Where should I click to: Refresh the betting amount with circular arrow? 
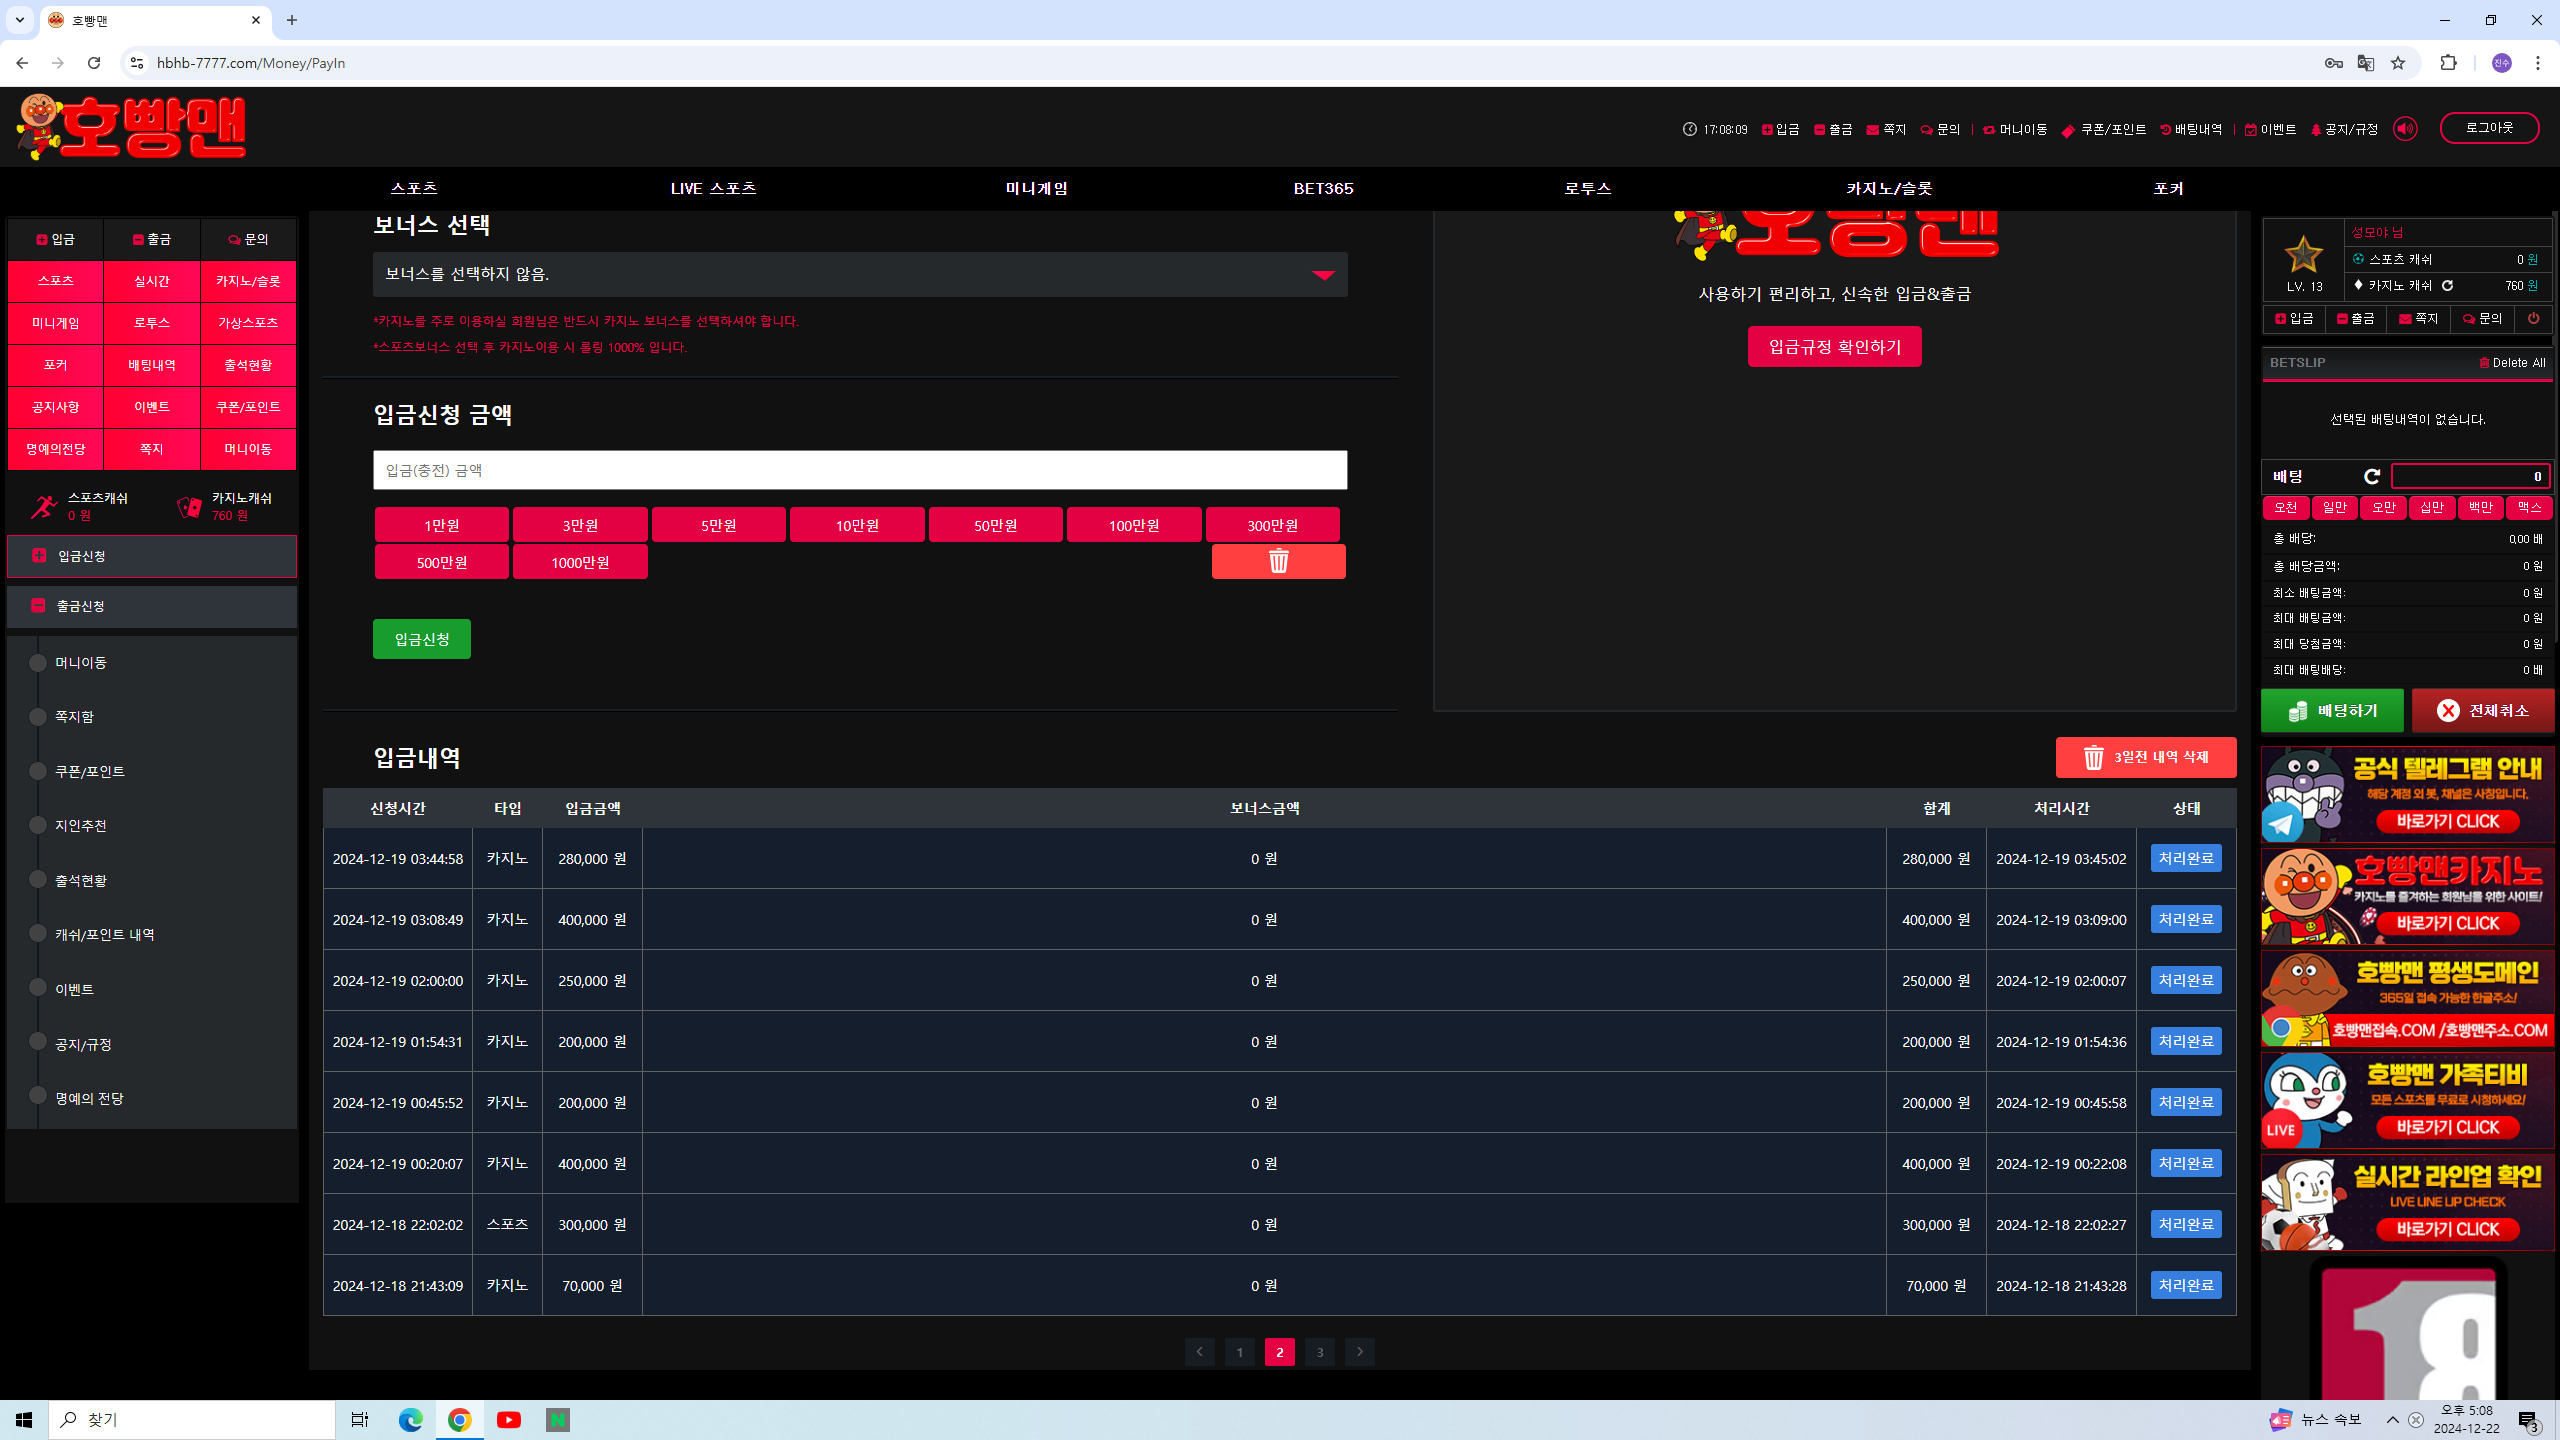coord(2371,476)
